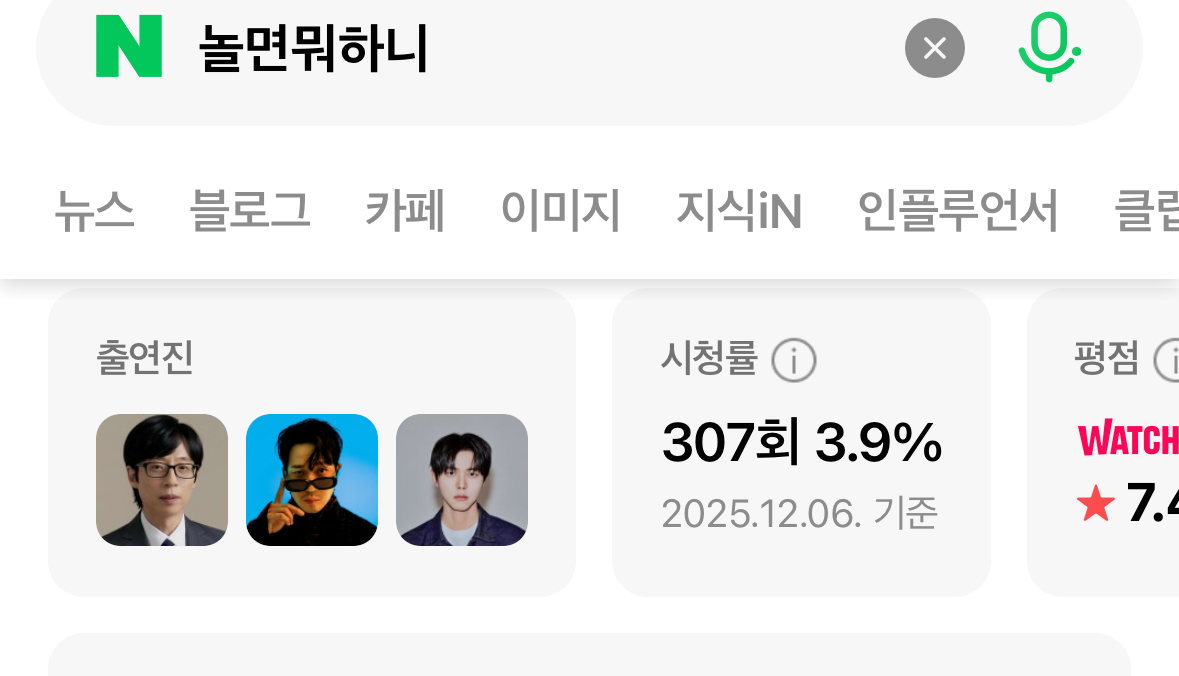Switch to the 이미지 tab
The width and height of the screenshot is (1179, 676).
pos(561,211)
